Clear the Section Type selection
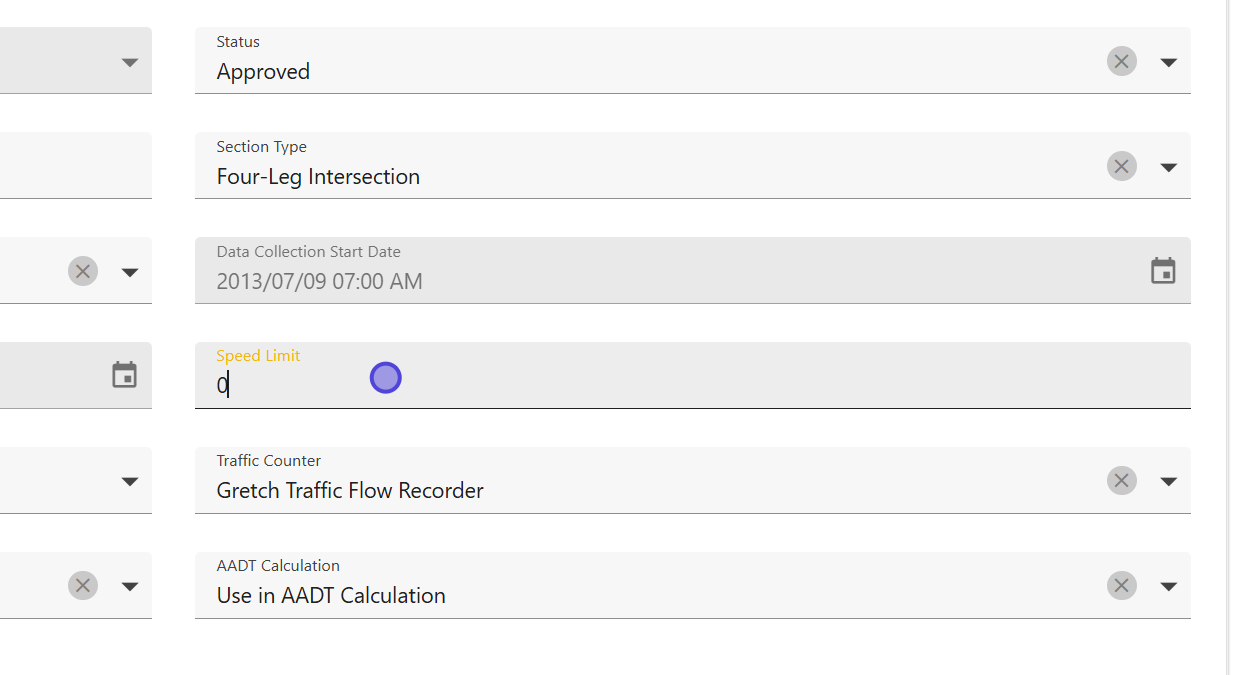Screen dimensions: 1236x675 tap(1121, 167)
